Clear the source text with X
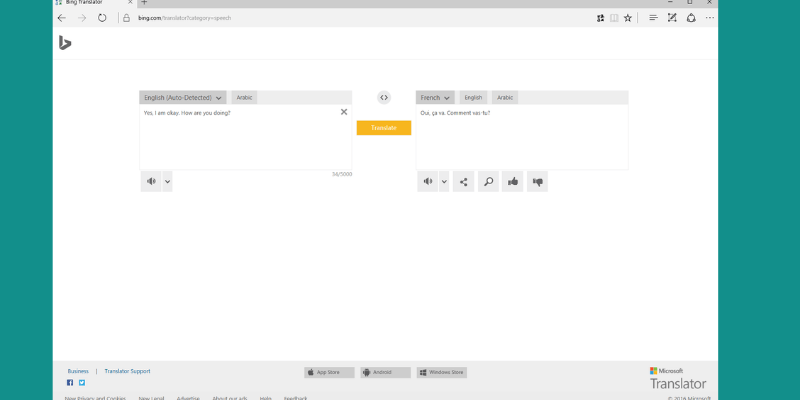 click(x=344, y=112)
